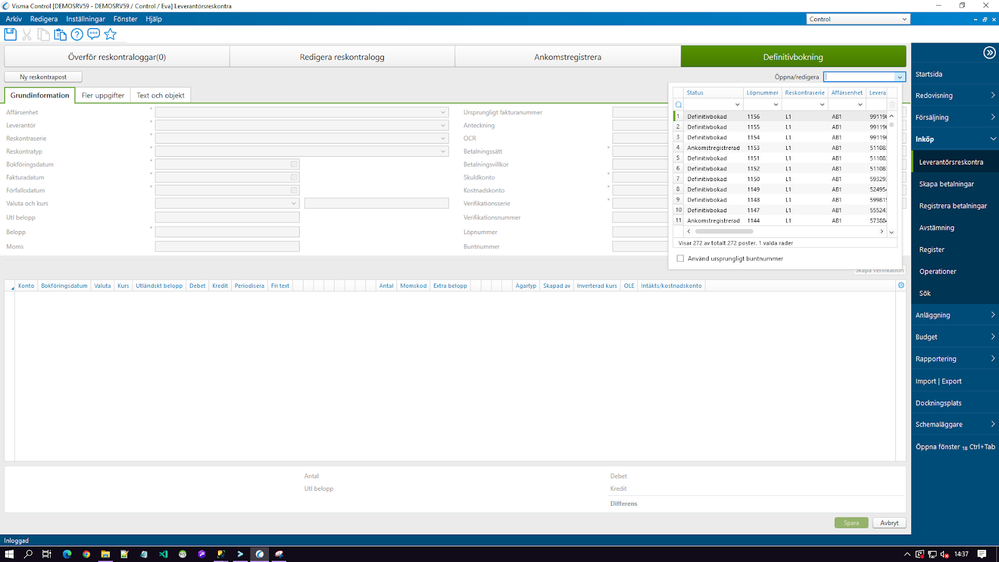This screenshot has height=562, width=999.
Task: Expand the Anläggning section in side menu
Action: [954, 315]
